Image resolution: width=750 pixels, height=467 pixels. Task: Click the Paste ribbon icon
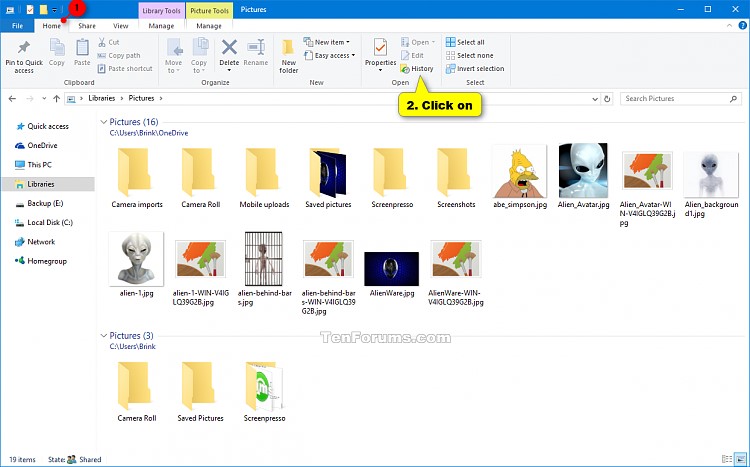82,48
